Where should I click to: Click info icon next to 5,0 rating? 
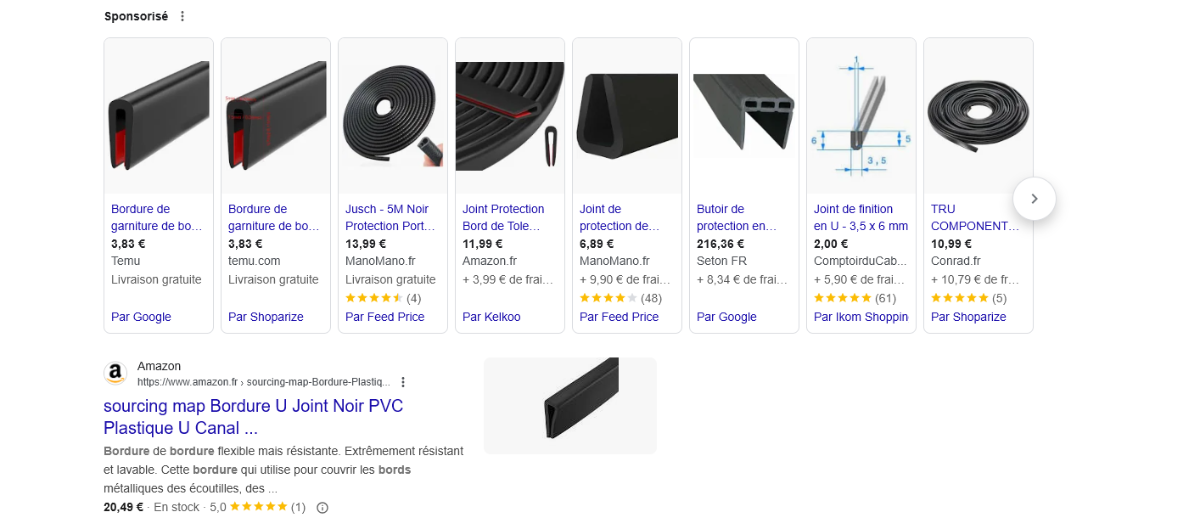tap(322, 507)
